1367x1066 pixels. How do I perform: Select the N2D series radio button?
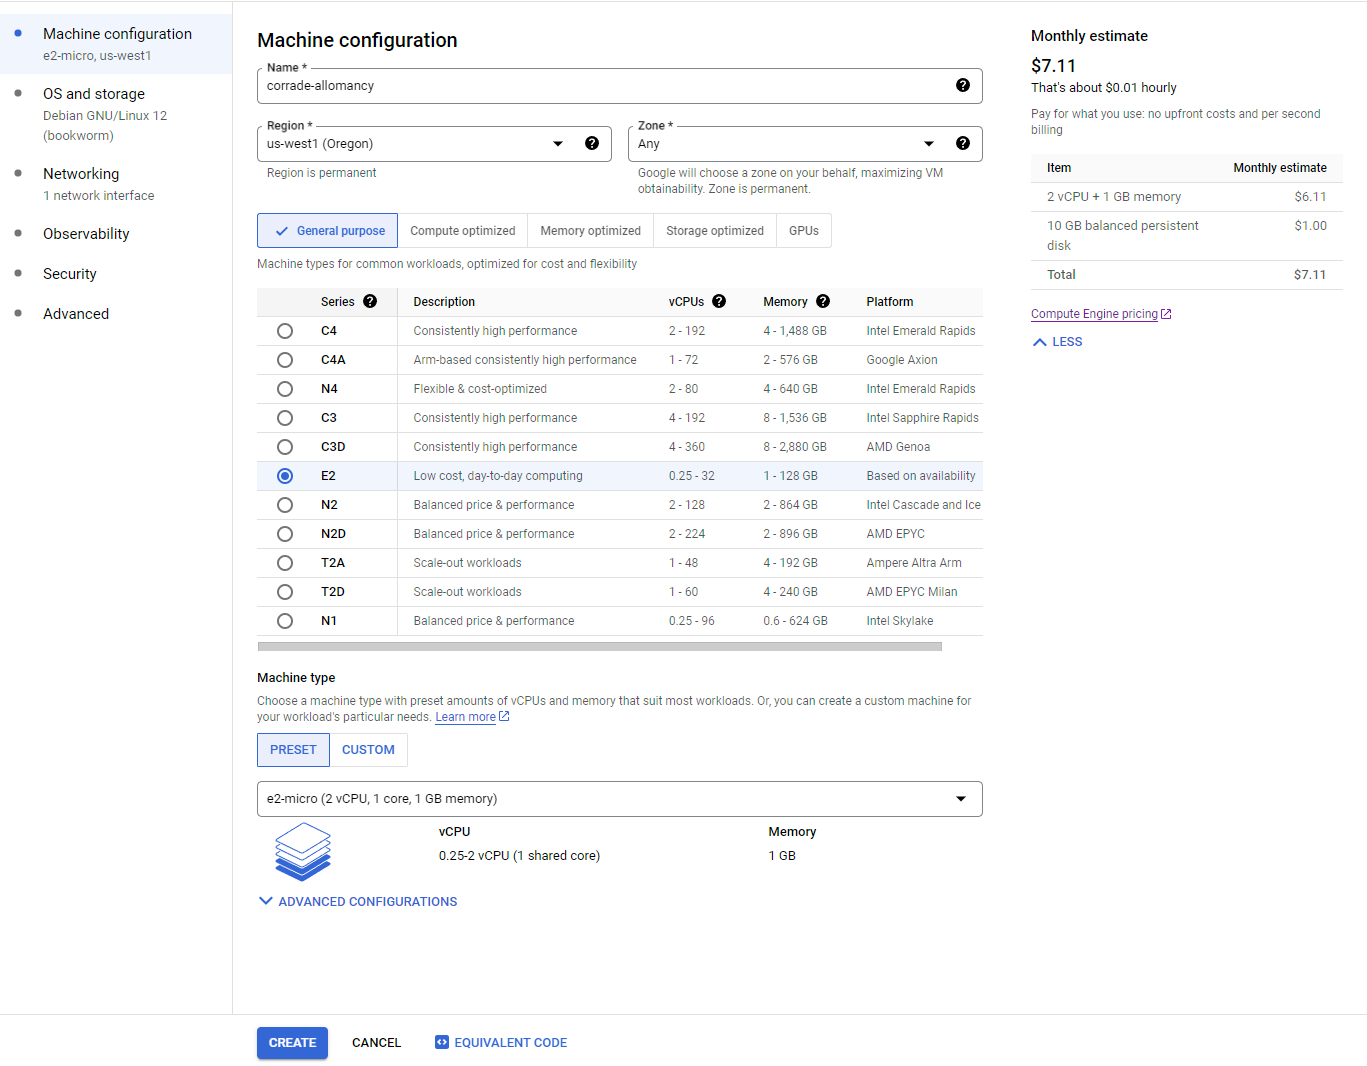click(285, 534)
